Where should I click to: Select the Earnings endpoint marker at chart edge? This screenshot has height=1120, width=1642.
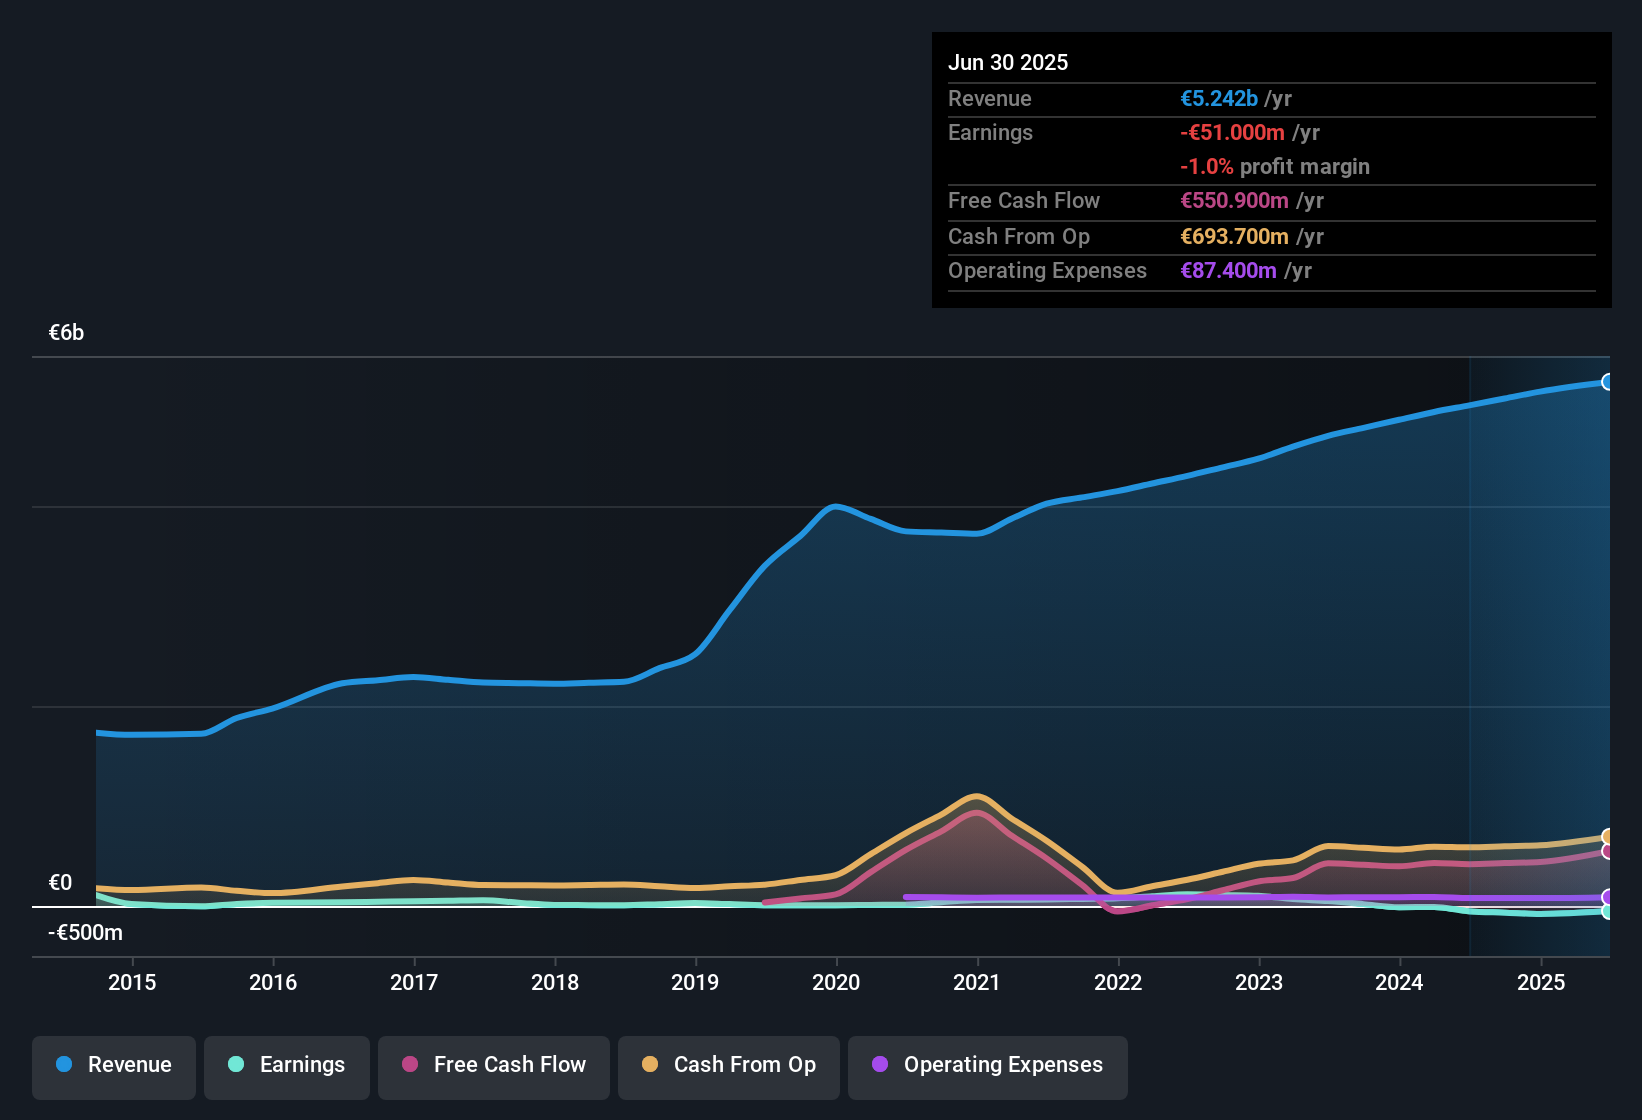pyautogui.click(x=1608, y=912)
